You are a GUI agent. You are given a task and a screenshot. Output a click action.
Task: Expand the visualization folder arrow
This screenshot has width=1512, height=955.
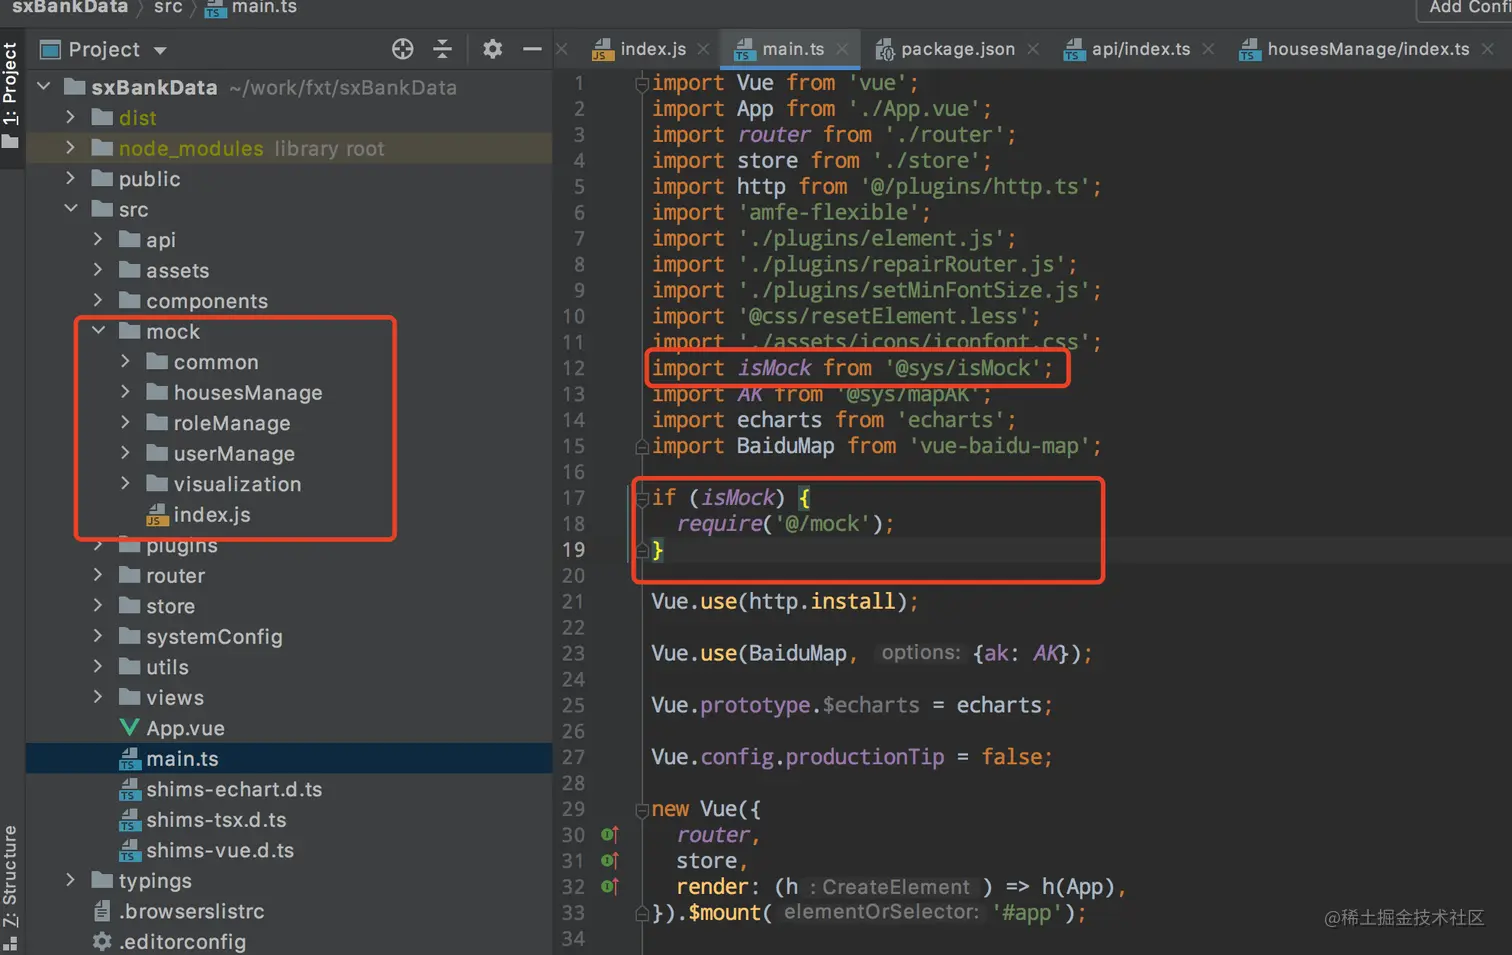click(125, 483)
